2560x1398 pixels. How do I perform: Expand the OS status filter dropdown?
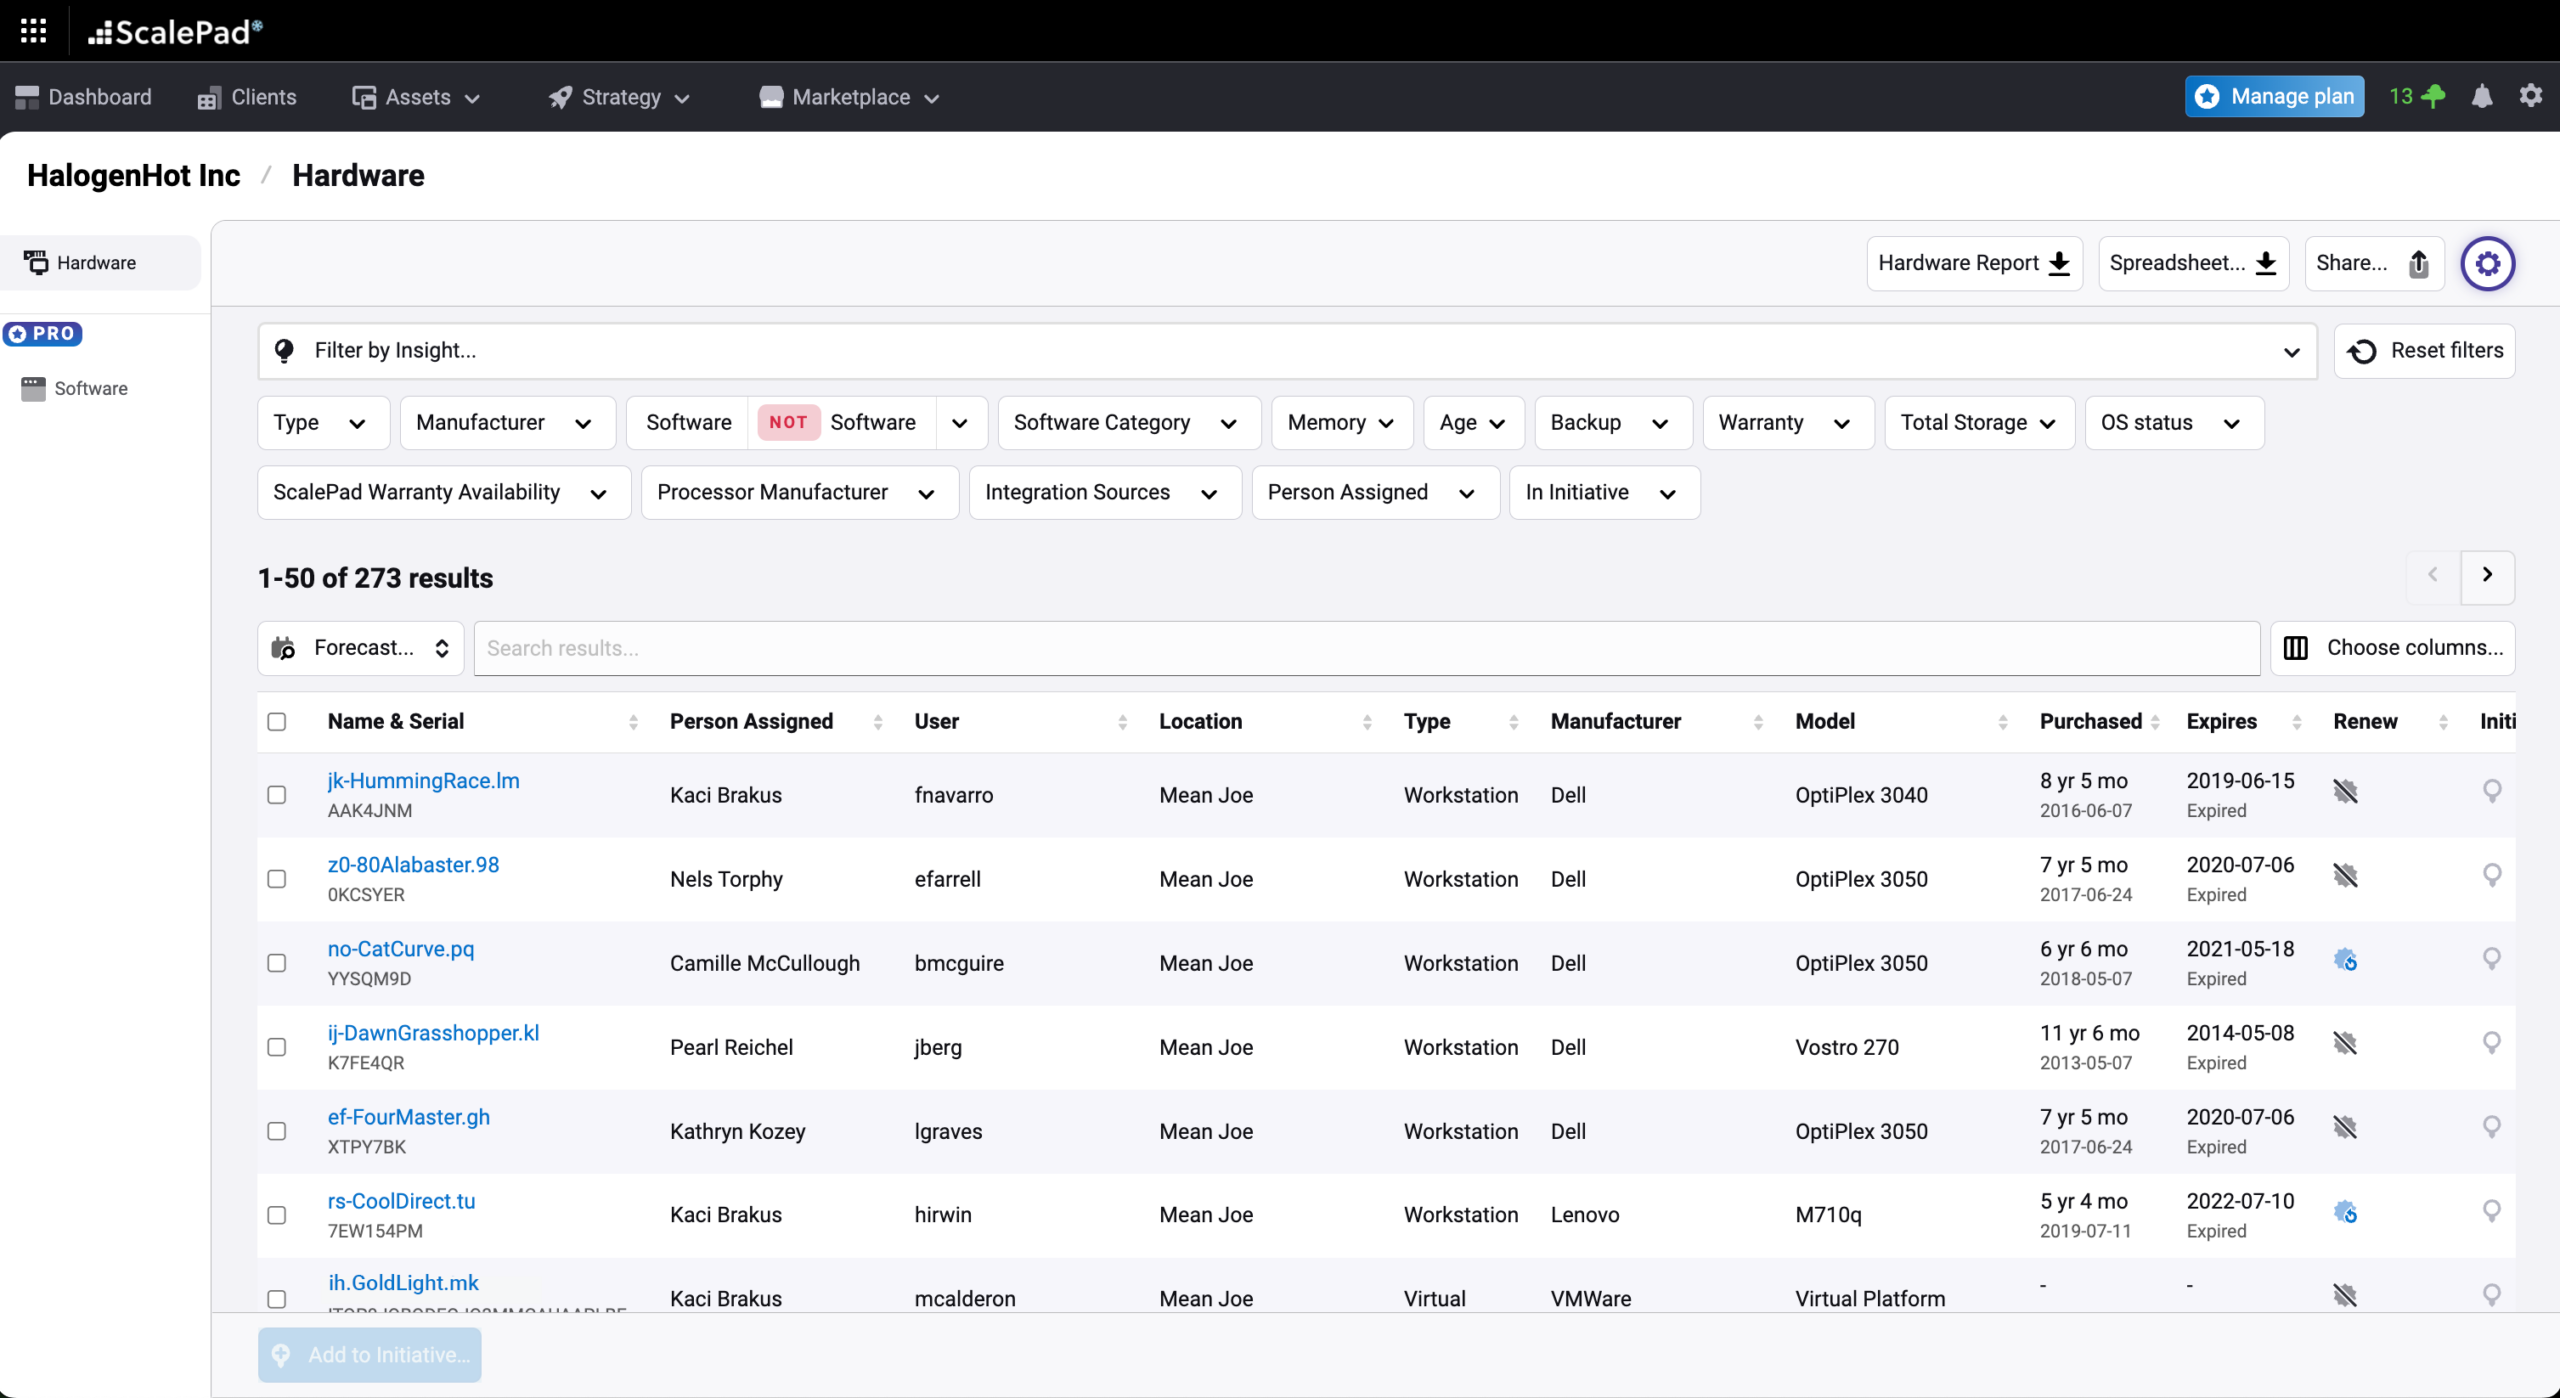2174,422
